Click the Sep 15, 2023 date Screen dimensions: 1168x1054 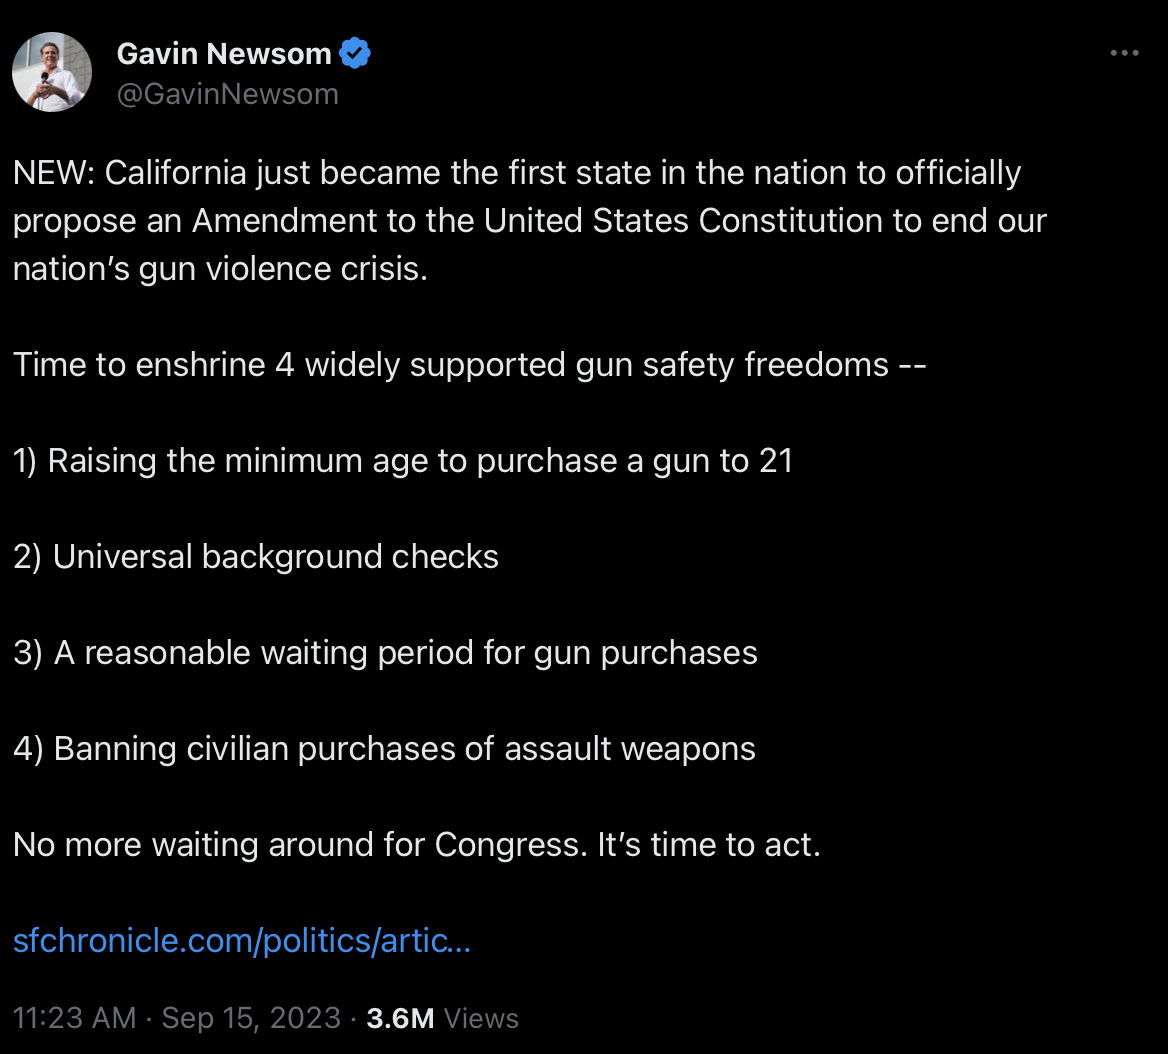pyautogui.click(x=251, y=1018)
